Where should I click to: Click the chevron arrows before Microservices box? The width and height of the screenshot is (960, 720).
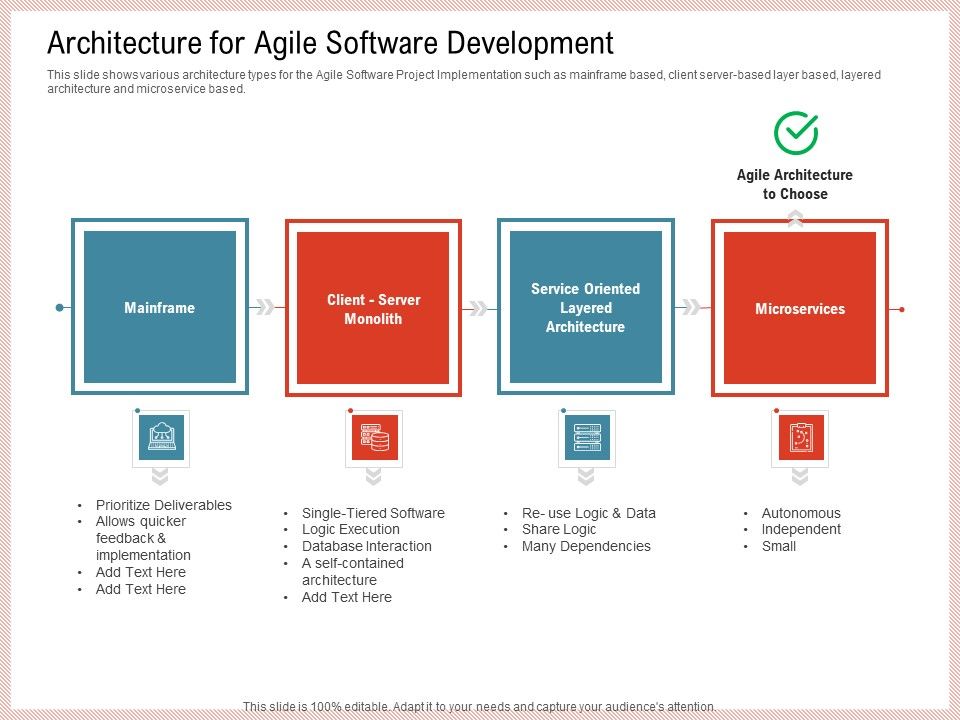point(691,307)
